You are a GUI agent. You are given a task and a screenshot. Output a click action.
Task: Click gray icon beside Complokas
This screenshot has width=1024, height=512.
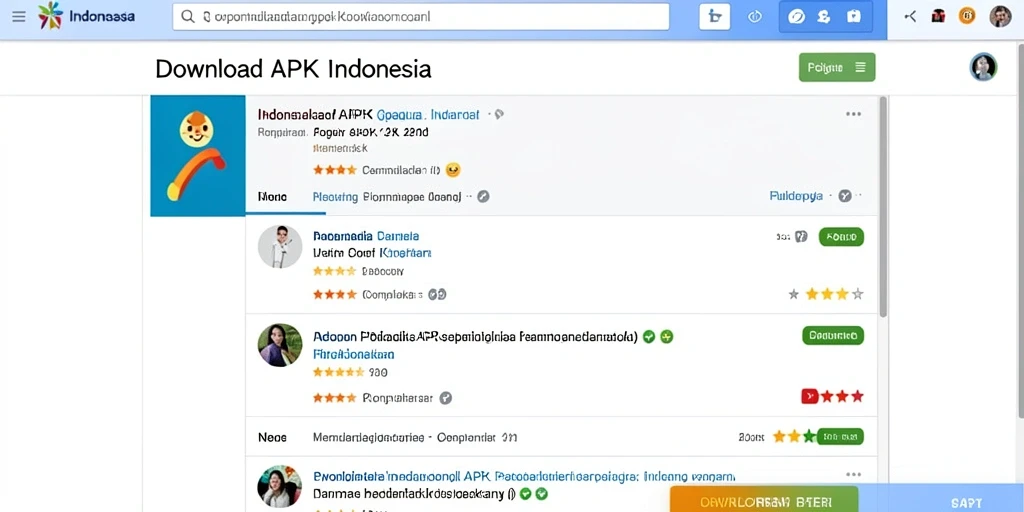point(437,295)
